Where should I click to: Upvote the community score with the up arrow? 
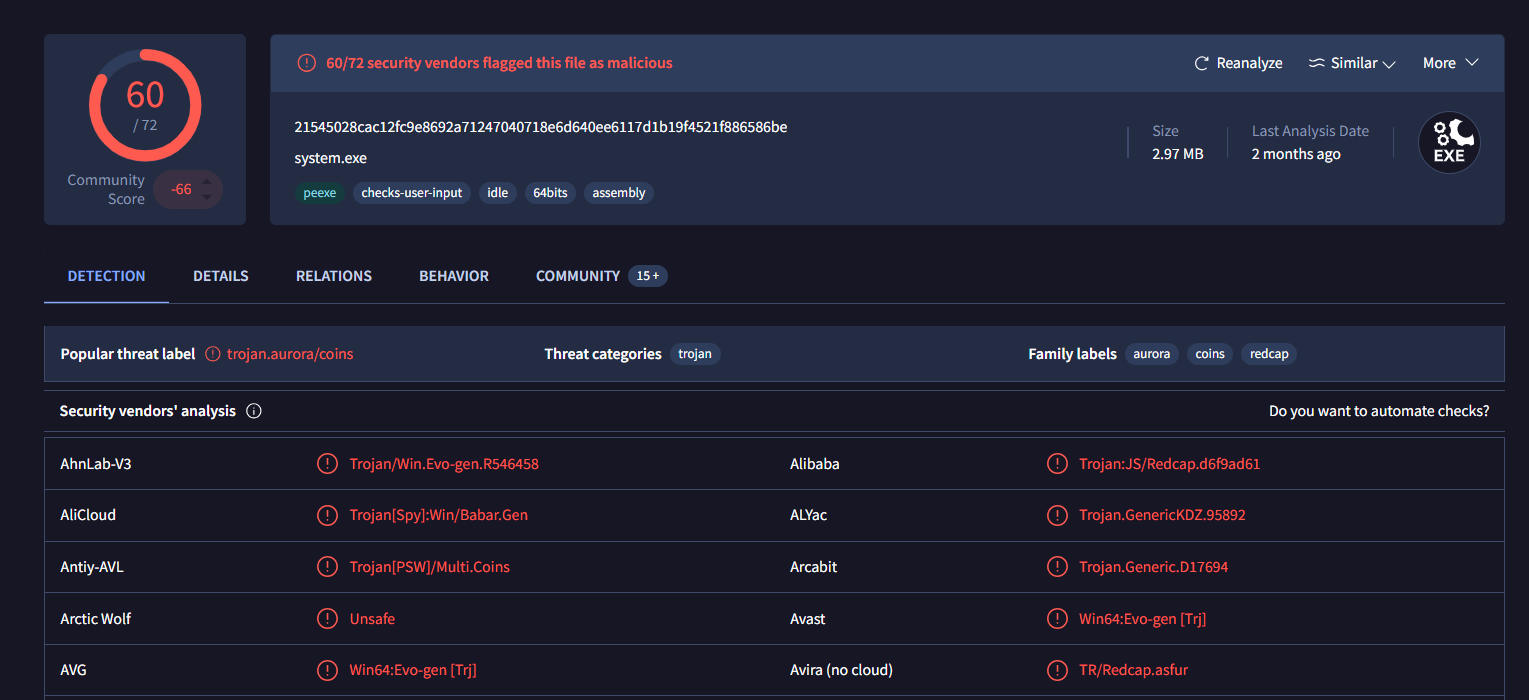click(x=207, y=181)
